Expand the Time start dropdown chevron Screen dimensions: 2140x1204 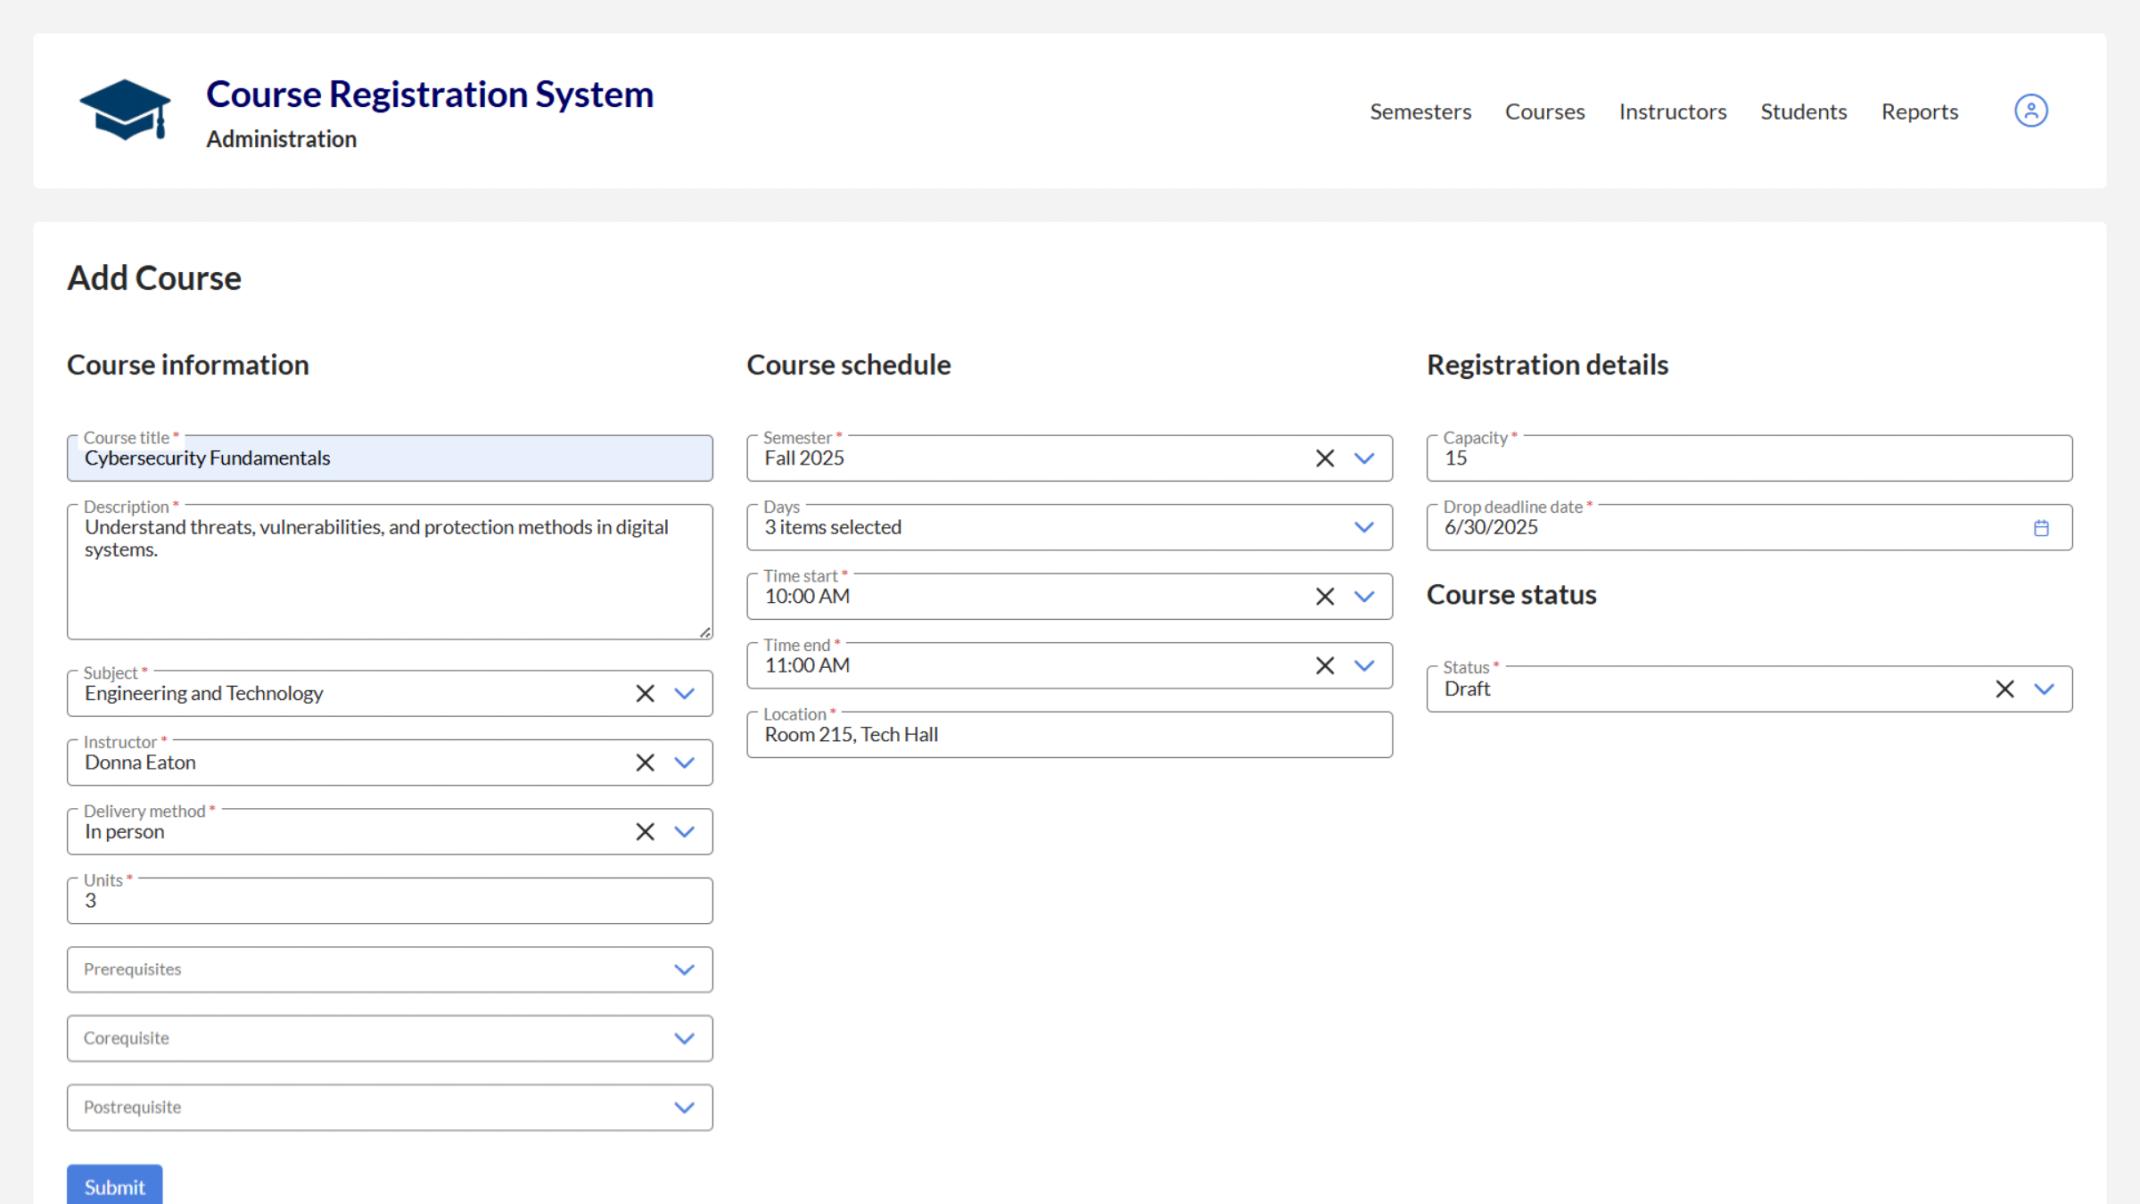click(x=1364, y=596)
